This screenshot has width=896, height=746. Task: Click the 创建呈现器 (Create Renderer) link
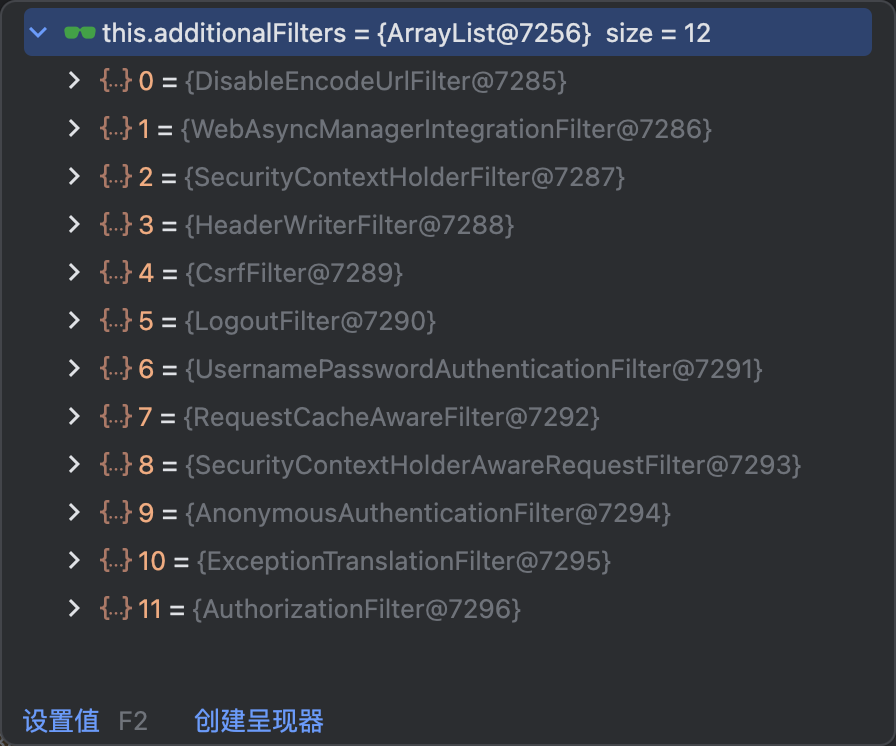[x=259, y=721]
